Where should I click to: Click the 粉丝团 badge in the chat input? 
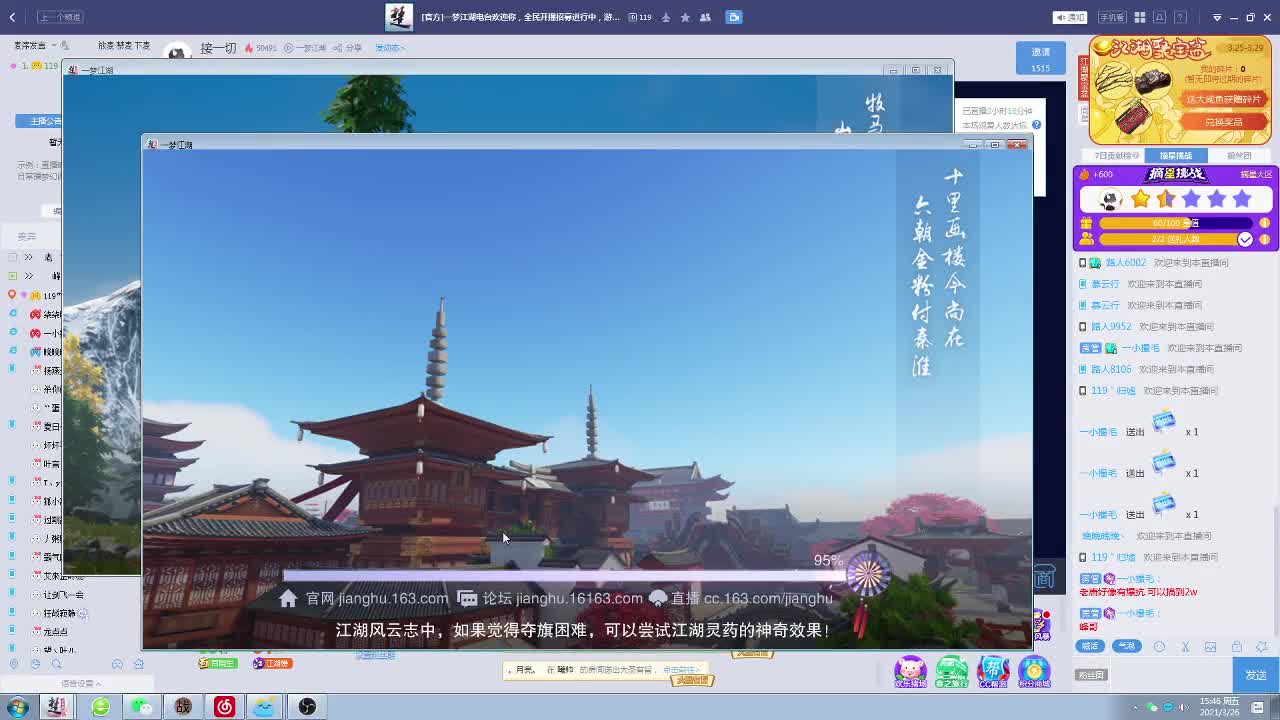pos(1091,675)
